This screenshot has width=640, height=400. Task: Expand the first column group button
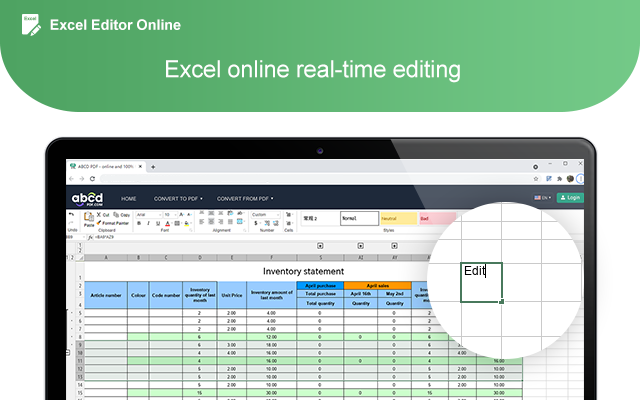(320, 246)
